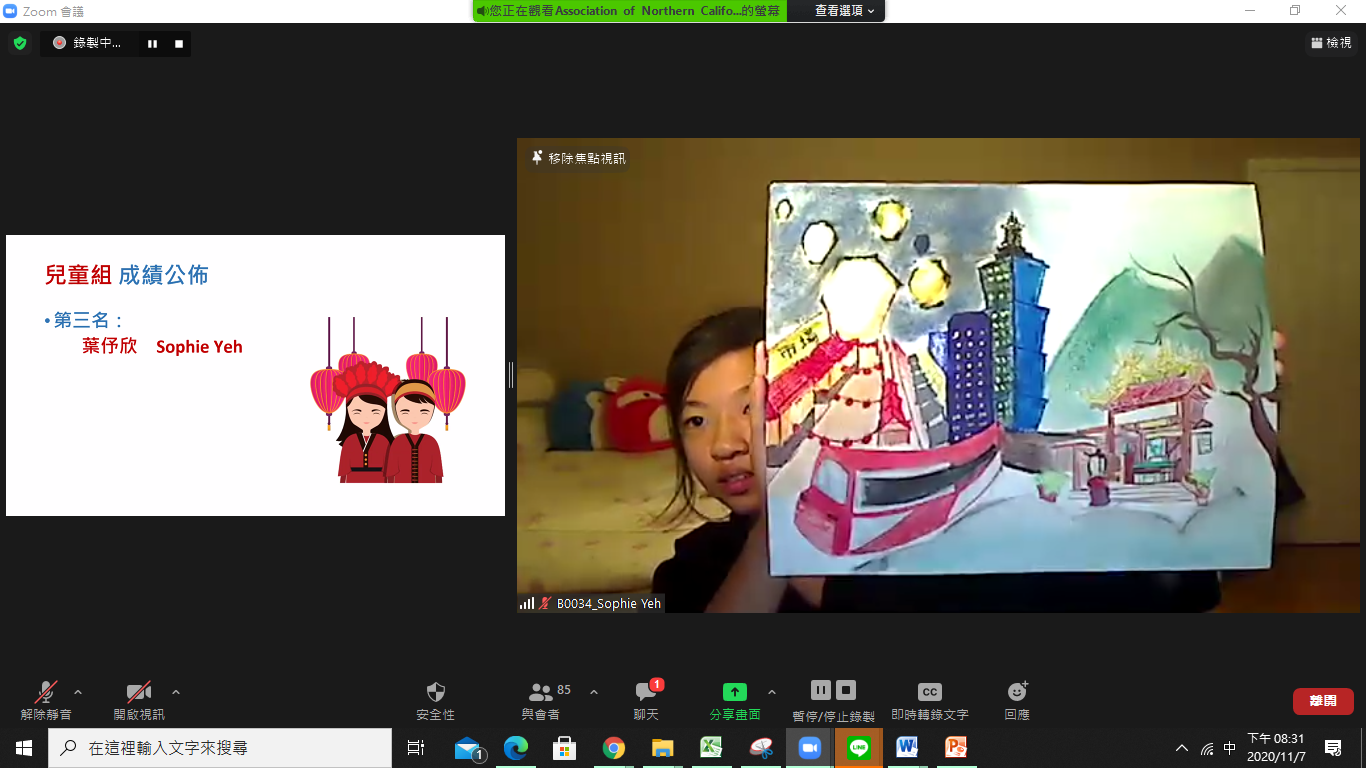1366x768 pixels.
Task: Open the View (檢視) layout menu
Action: pyautogui.click(x=1331, y=43)
